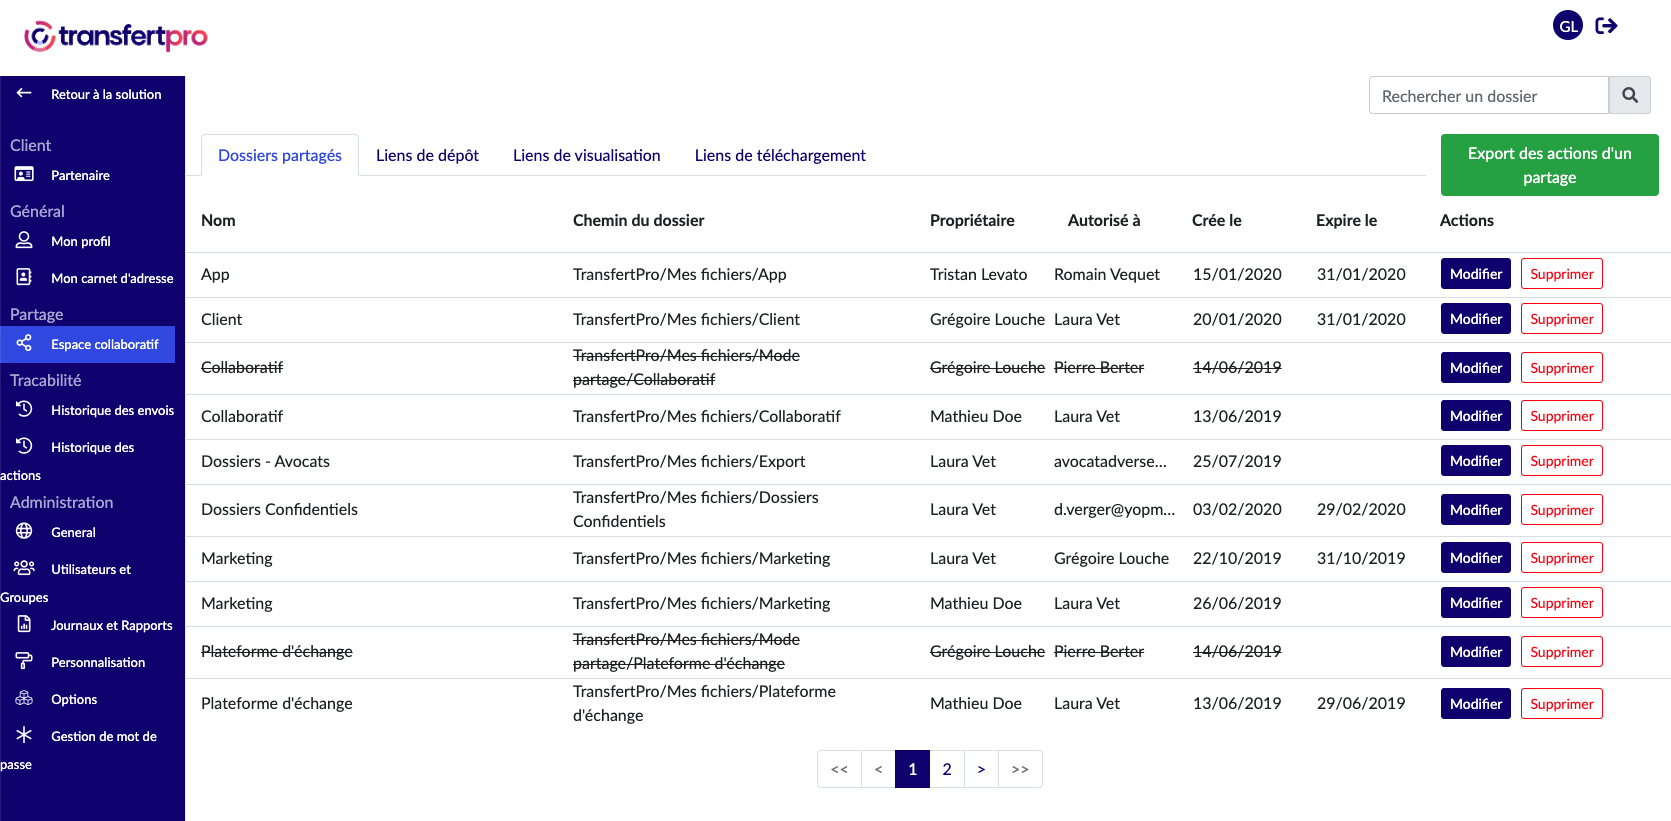Screen dimensions: 1671x821
Task: Click the Personnalisation paint roller icon
Action: pyautogui.click(x=24, y=661)
